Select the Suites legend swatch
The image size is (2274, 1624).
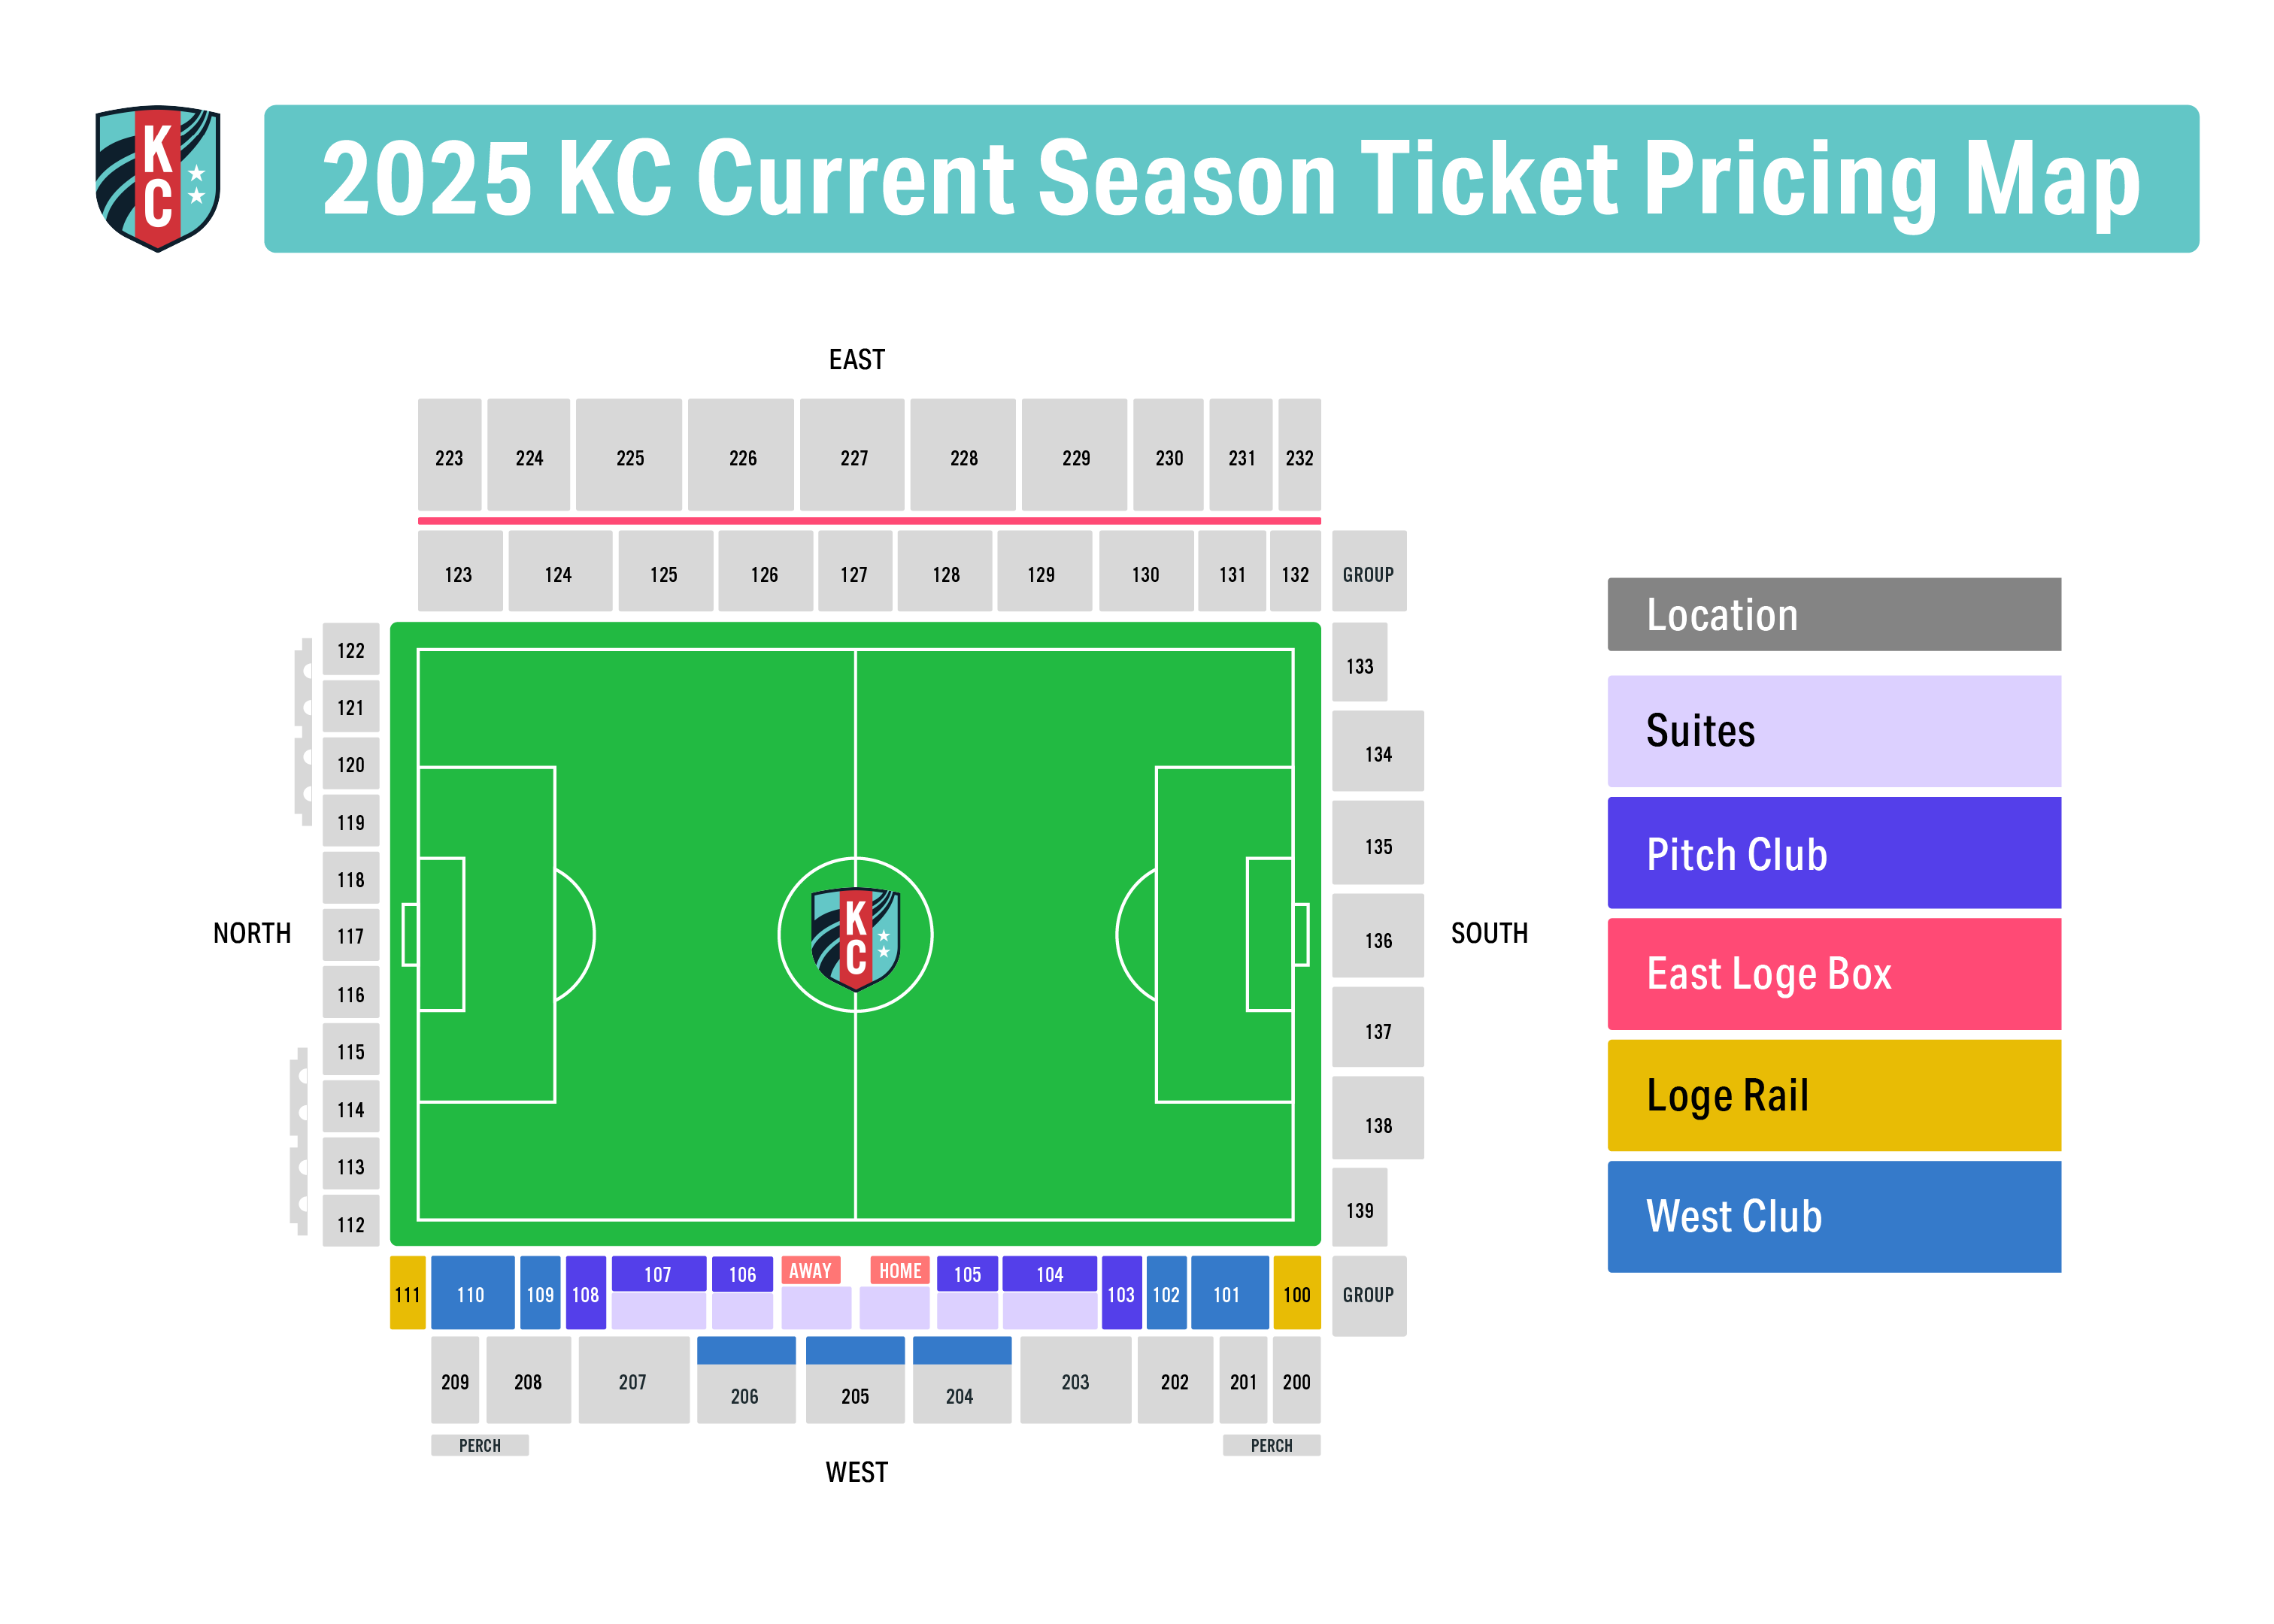coord(1833,731)
